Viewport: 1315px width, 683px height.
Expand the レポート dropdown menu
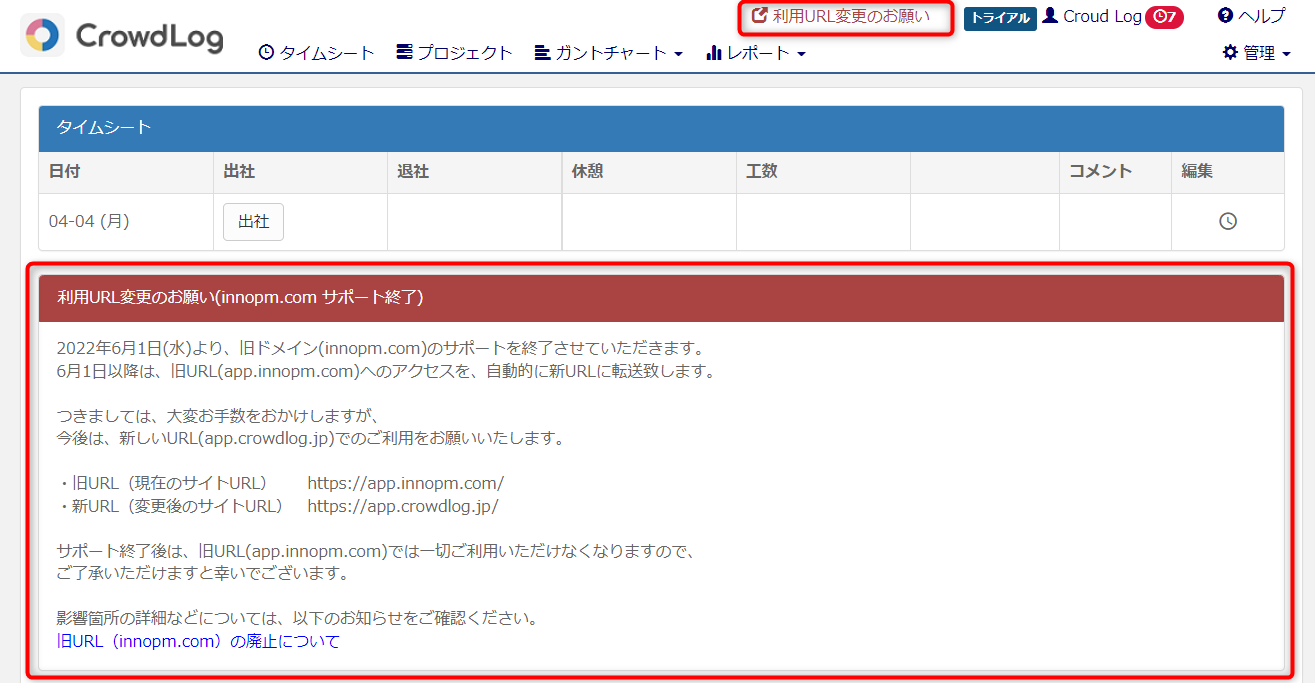[755, 53]
